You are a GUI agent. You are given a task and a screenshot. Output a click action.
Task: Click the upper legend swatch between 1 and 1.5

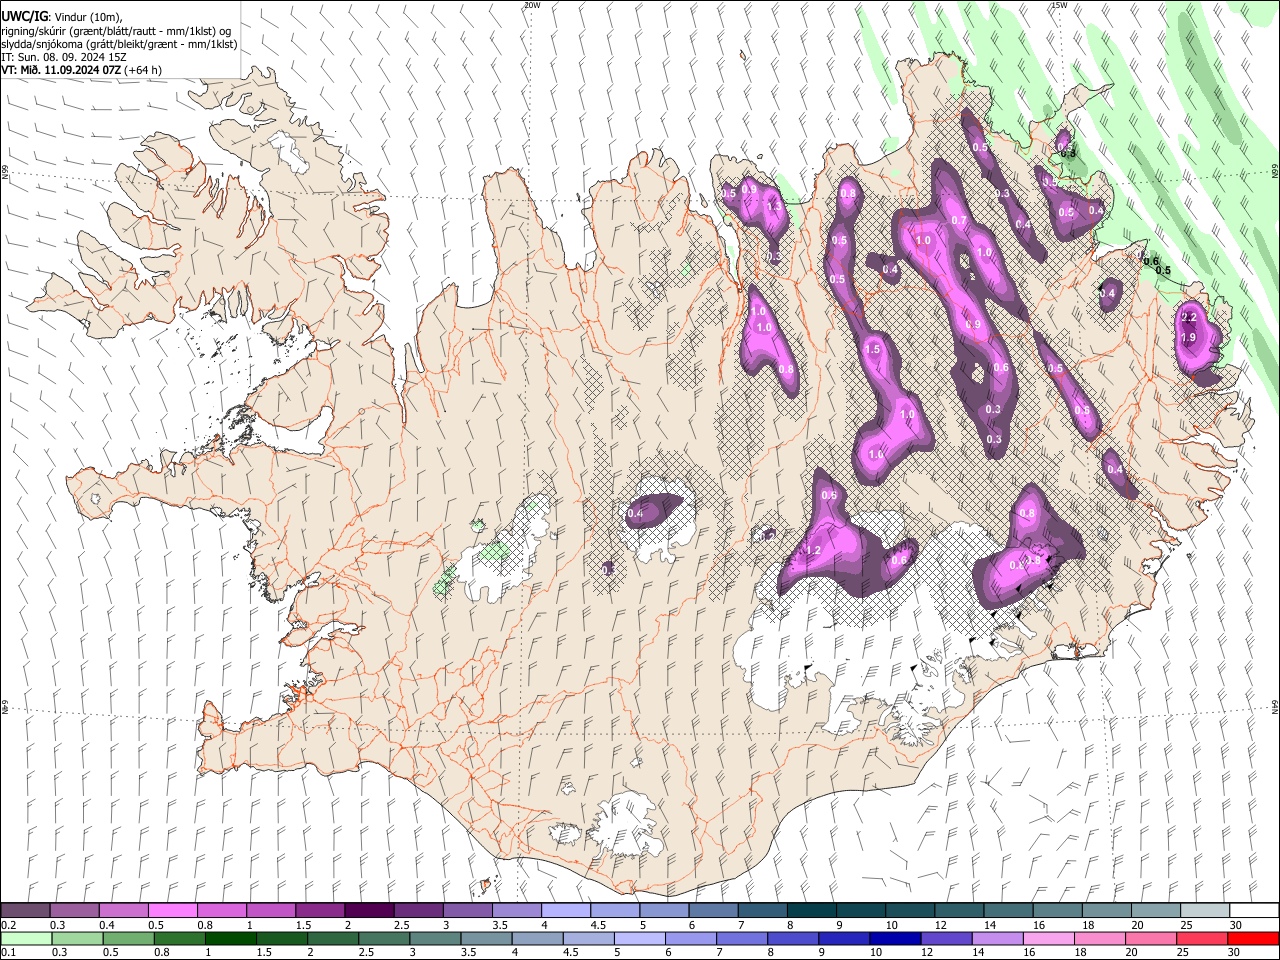pos(271,910)
